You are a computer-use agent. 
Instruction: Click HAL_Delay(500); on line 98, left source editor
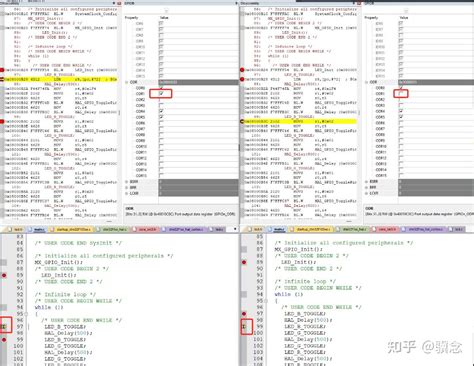coord(68,333)
